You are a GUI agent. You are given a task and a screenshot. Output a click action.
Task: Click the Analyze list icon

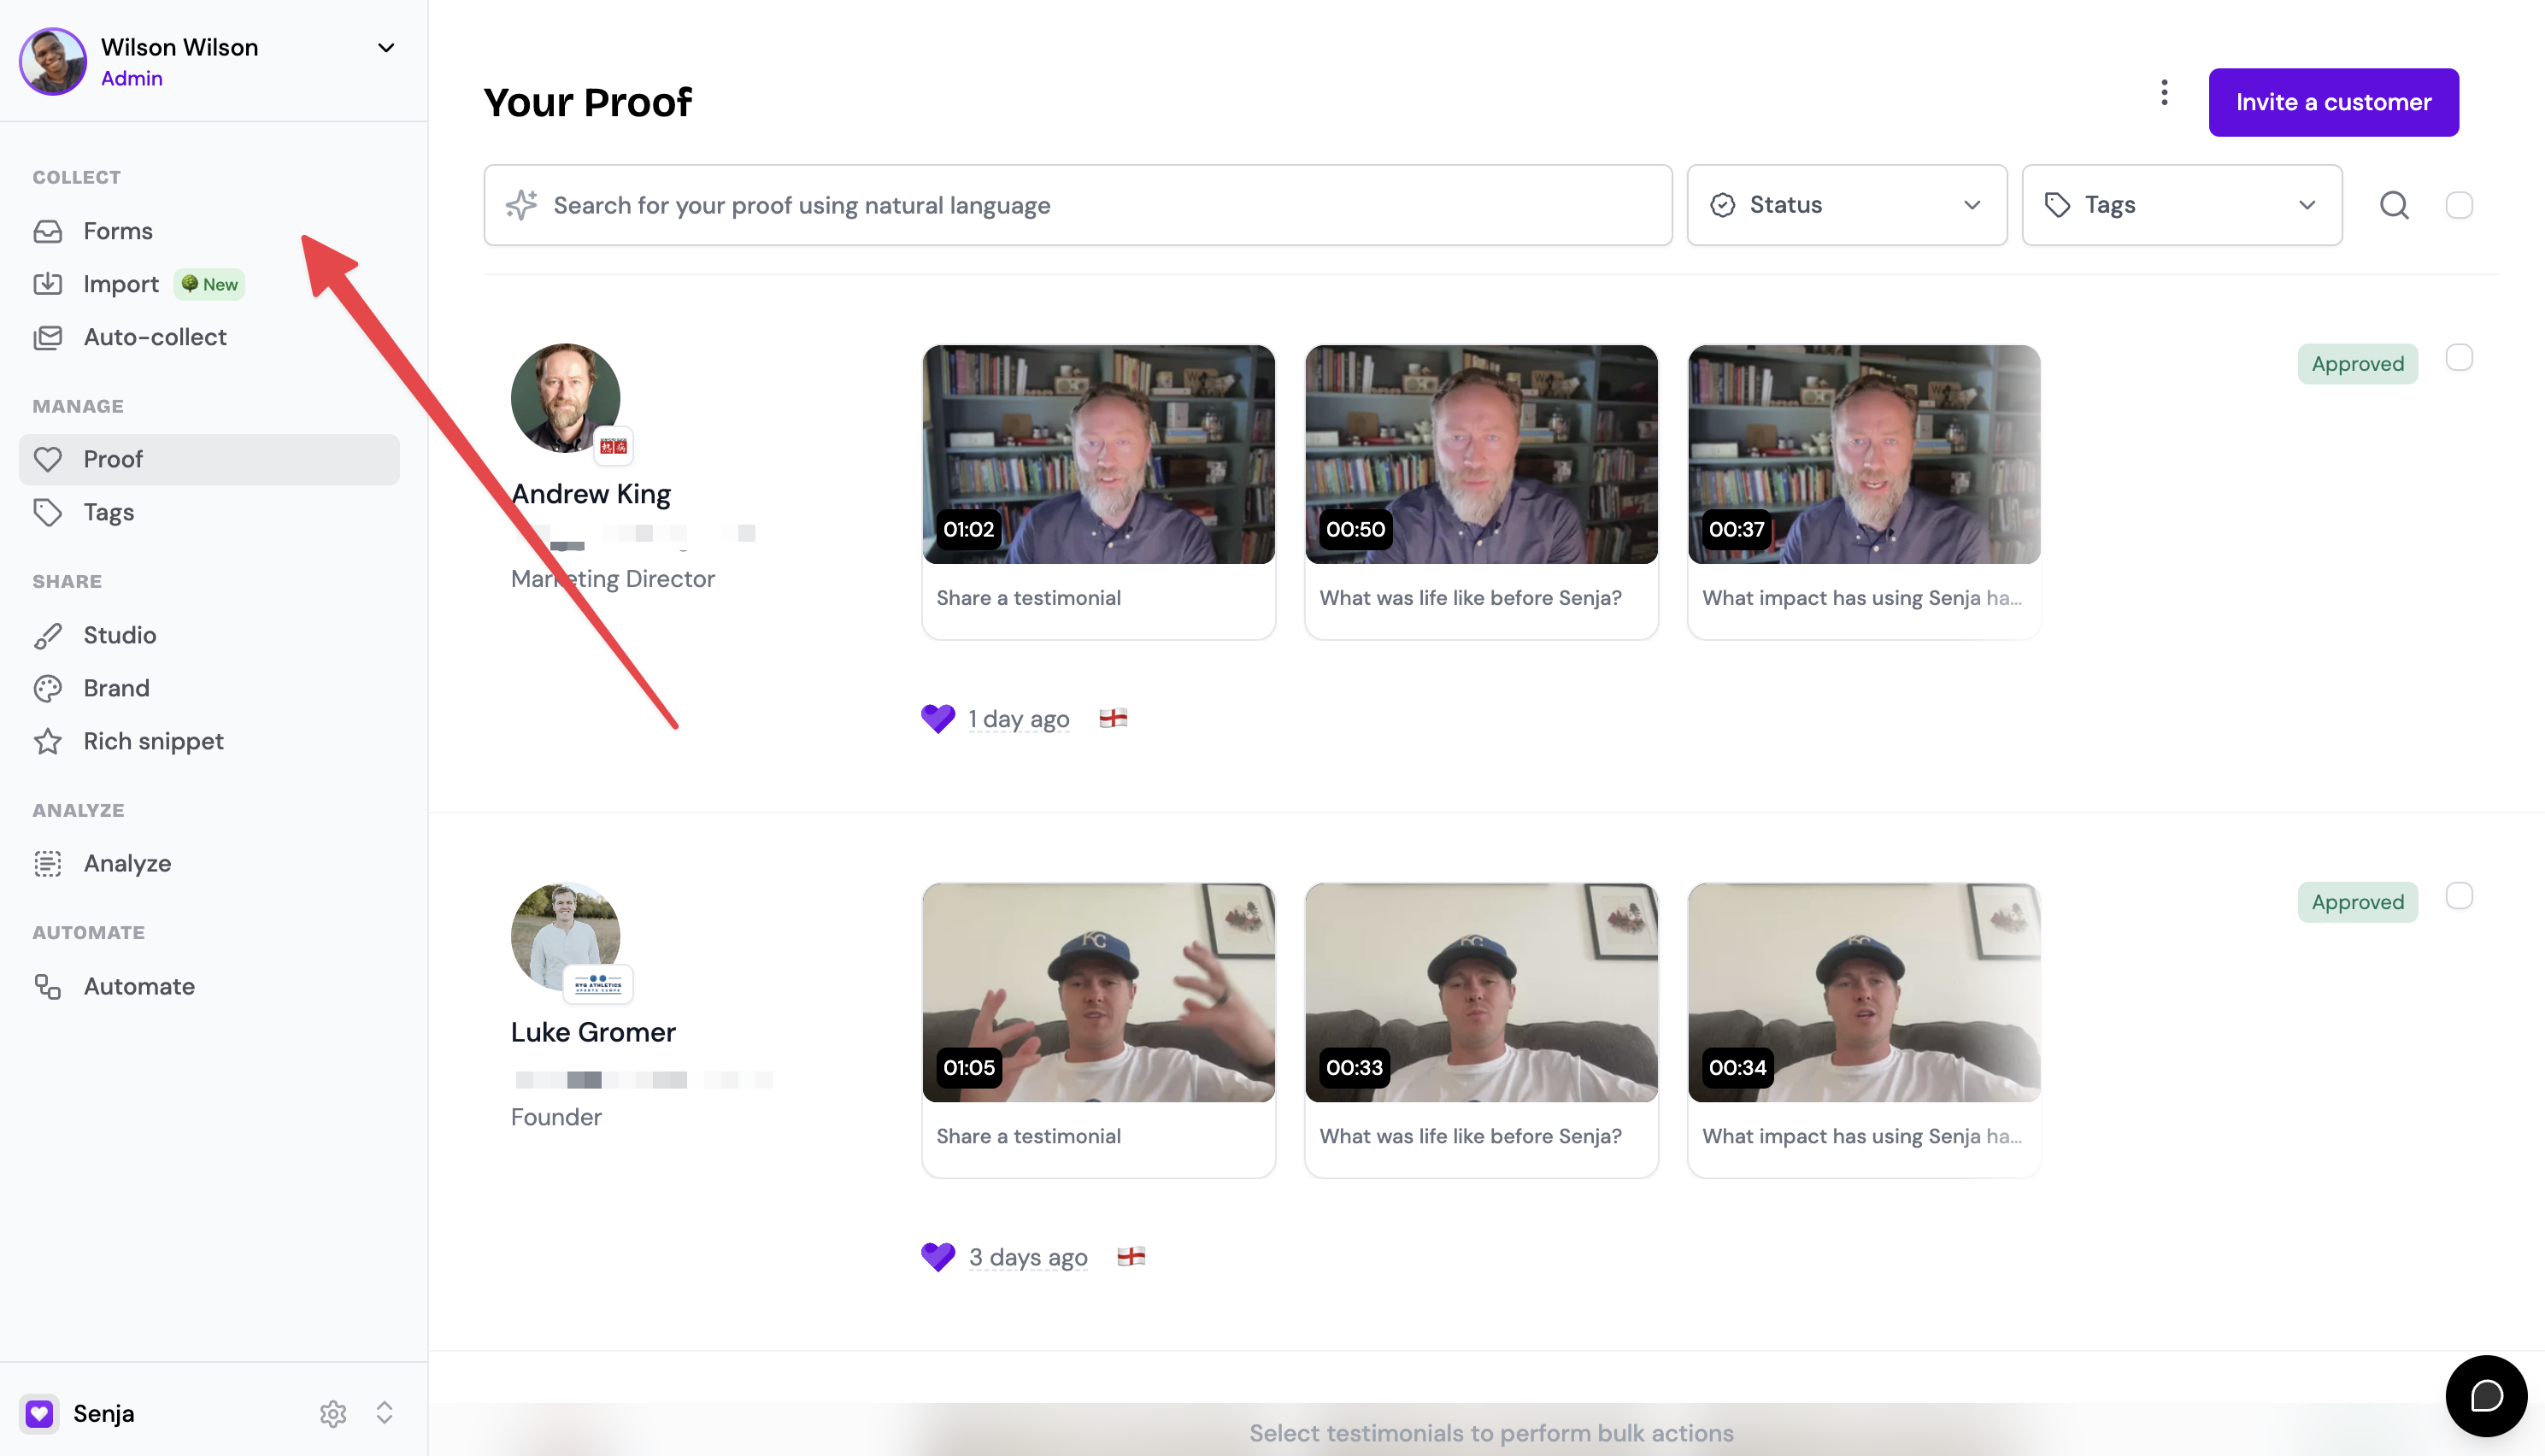click(x=47, y=863)
